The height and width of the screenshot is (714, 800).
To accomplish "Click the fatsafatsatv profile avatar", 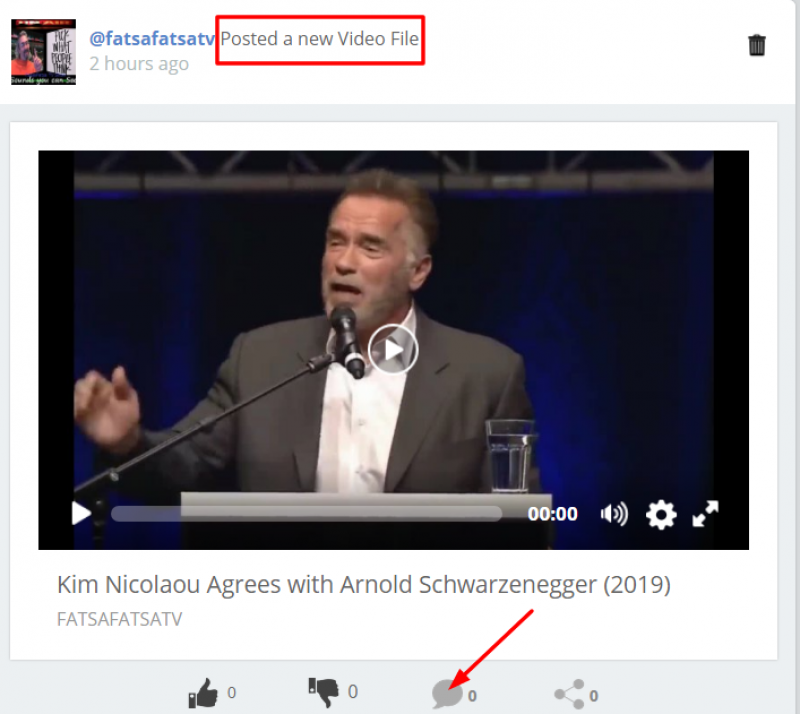I will point(43,52).
